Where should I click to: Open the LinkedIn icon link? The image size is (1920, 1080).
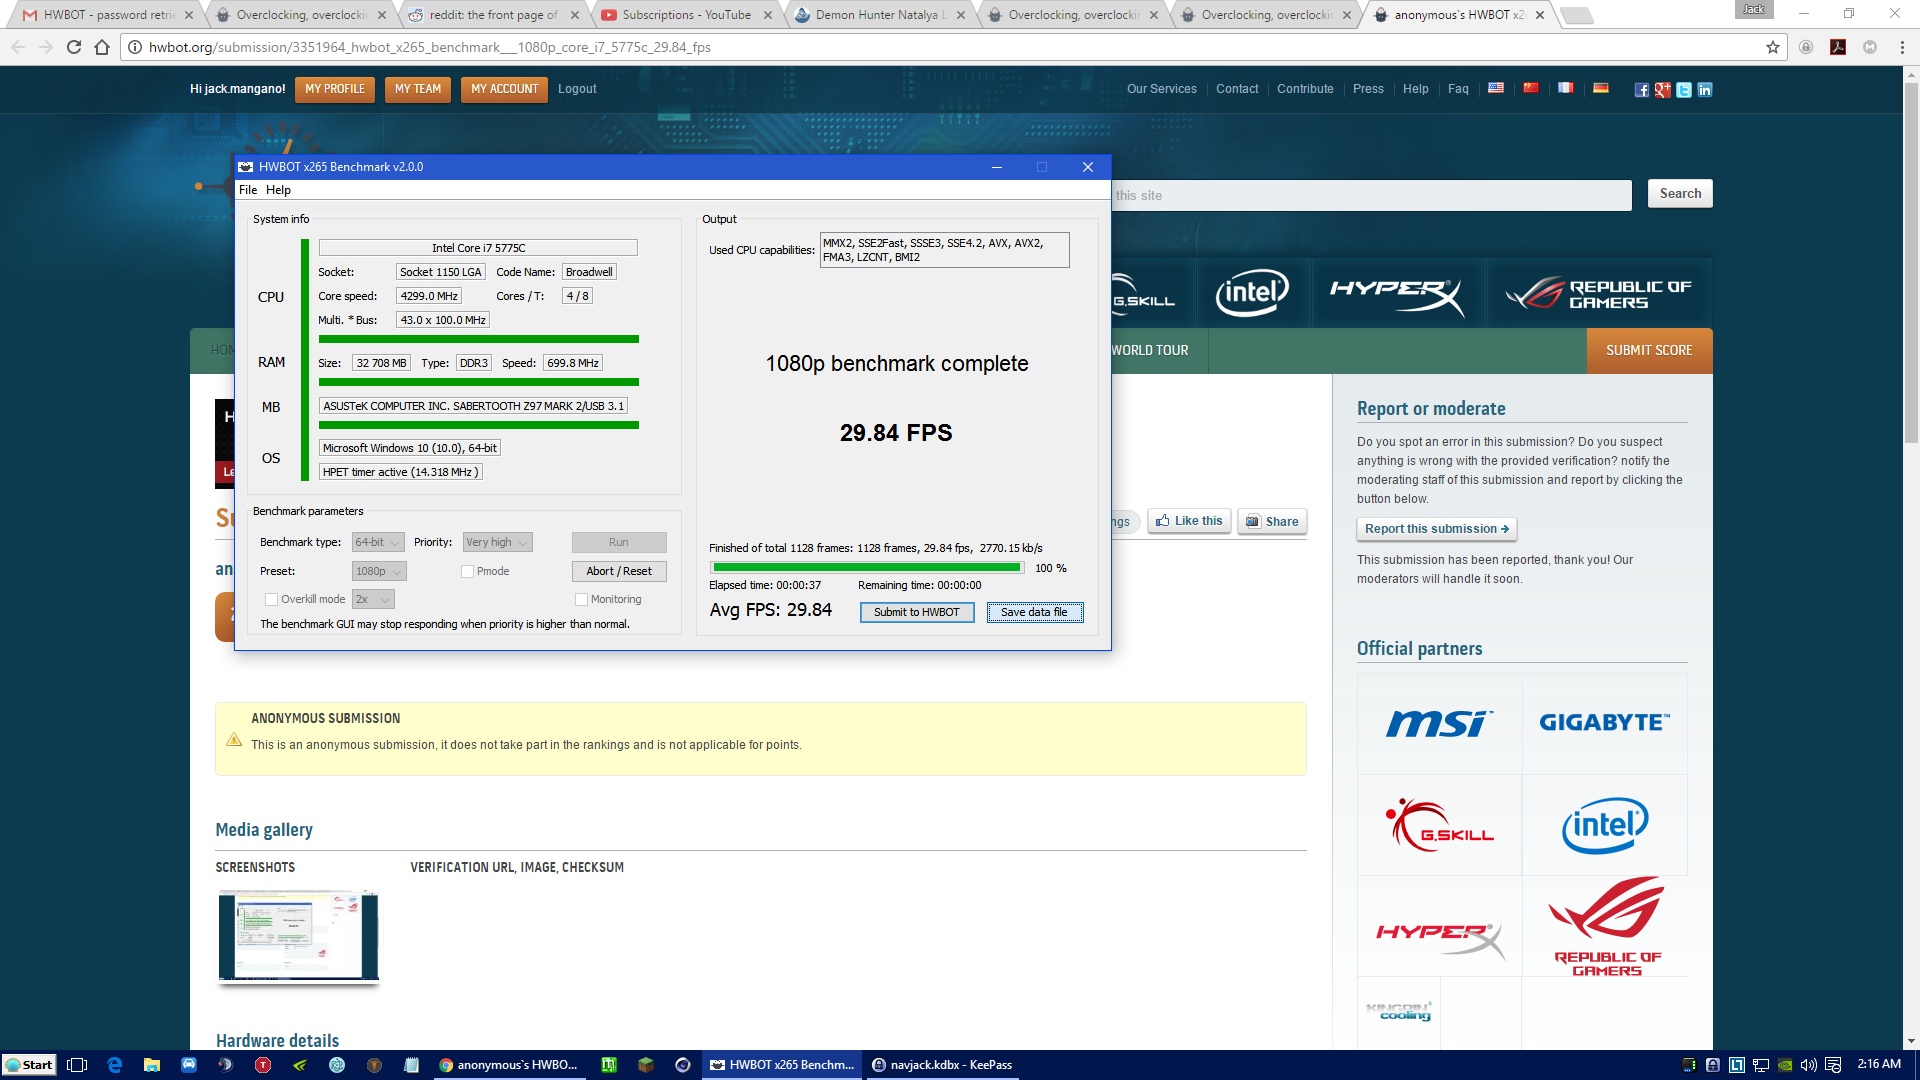(x=1705, y=90)
